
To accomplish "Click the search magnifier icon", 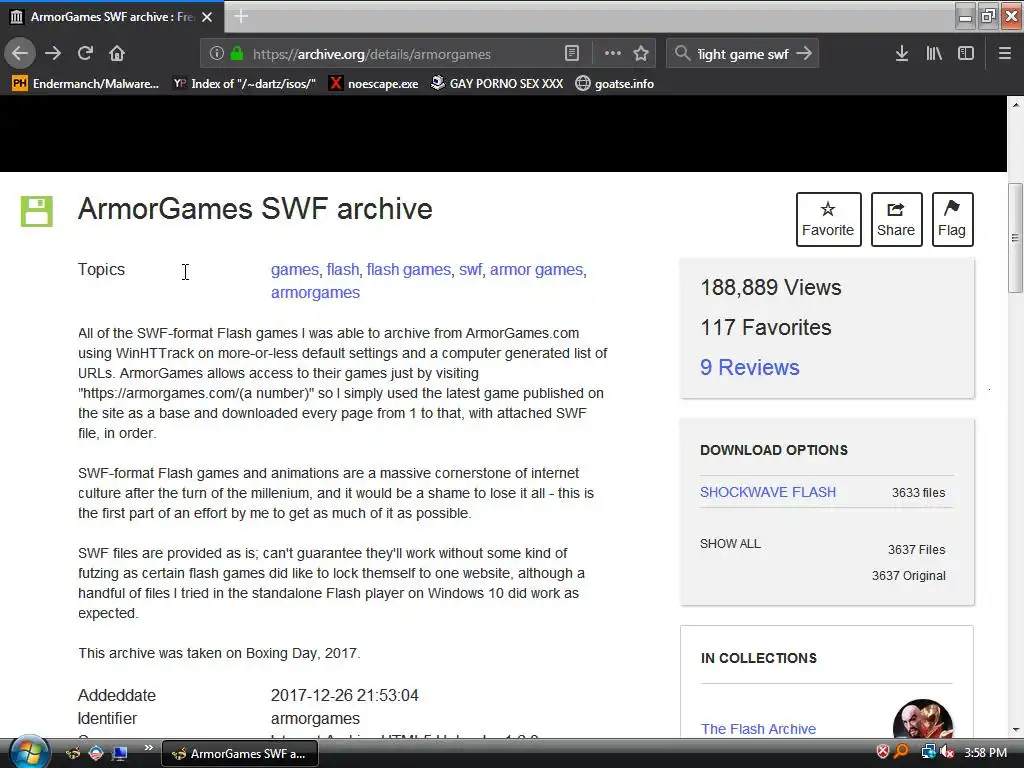I will [682, 54].
